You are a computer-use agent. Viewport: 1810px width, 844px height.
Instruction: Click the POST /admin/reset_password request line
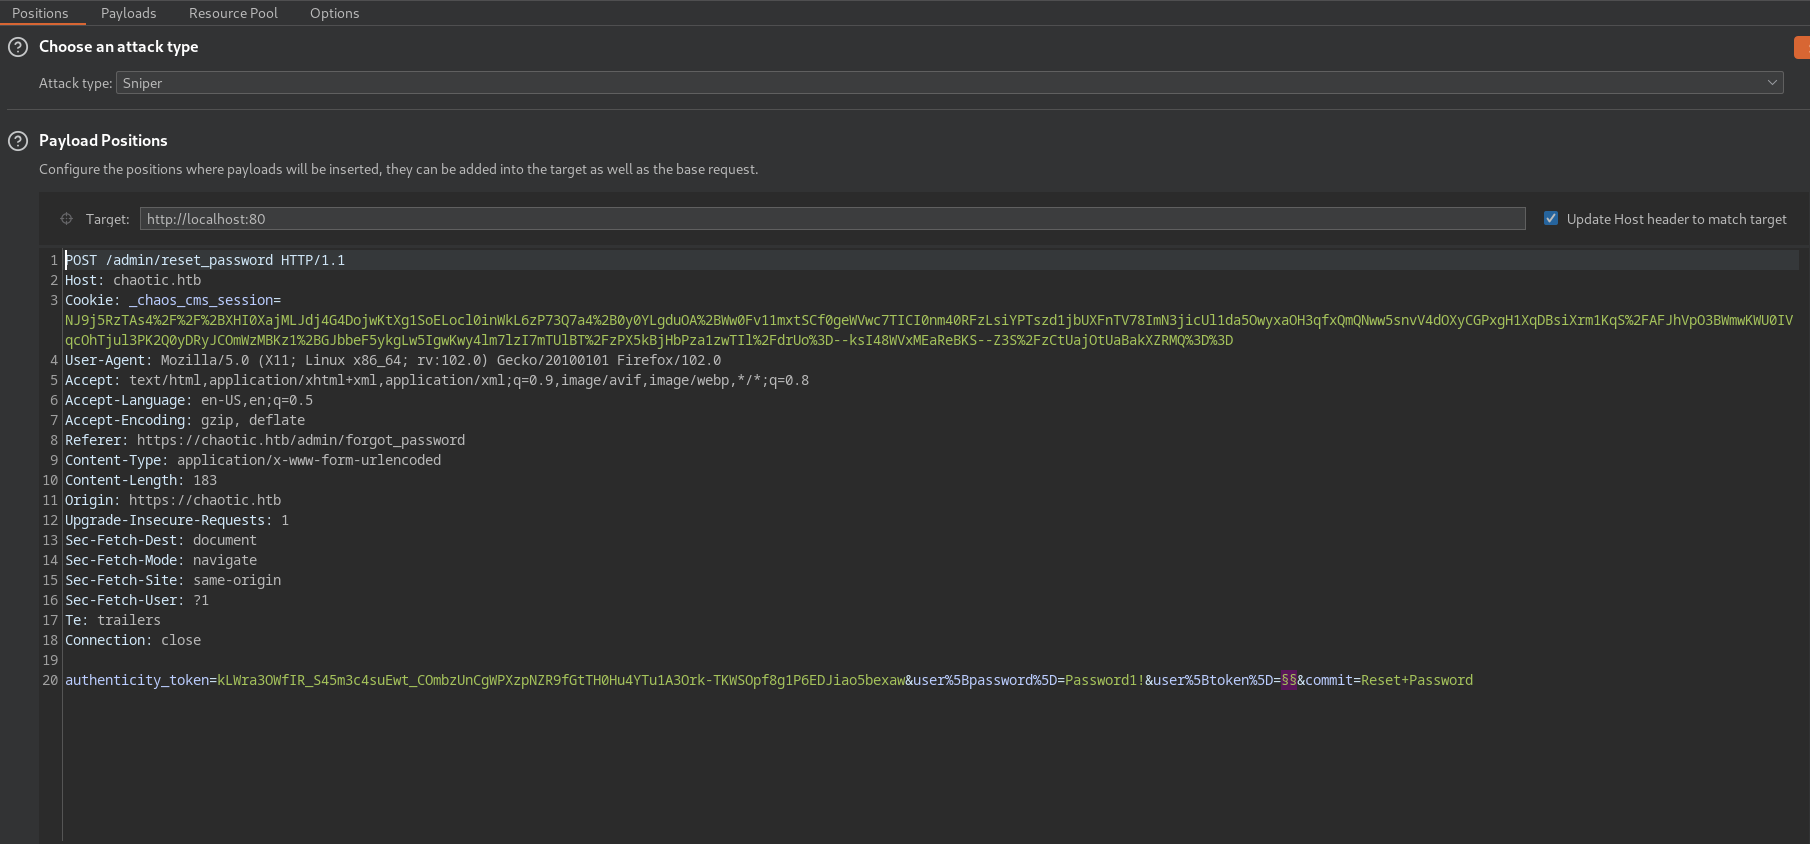(x=205, y=260)
